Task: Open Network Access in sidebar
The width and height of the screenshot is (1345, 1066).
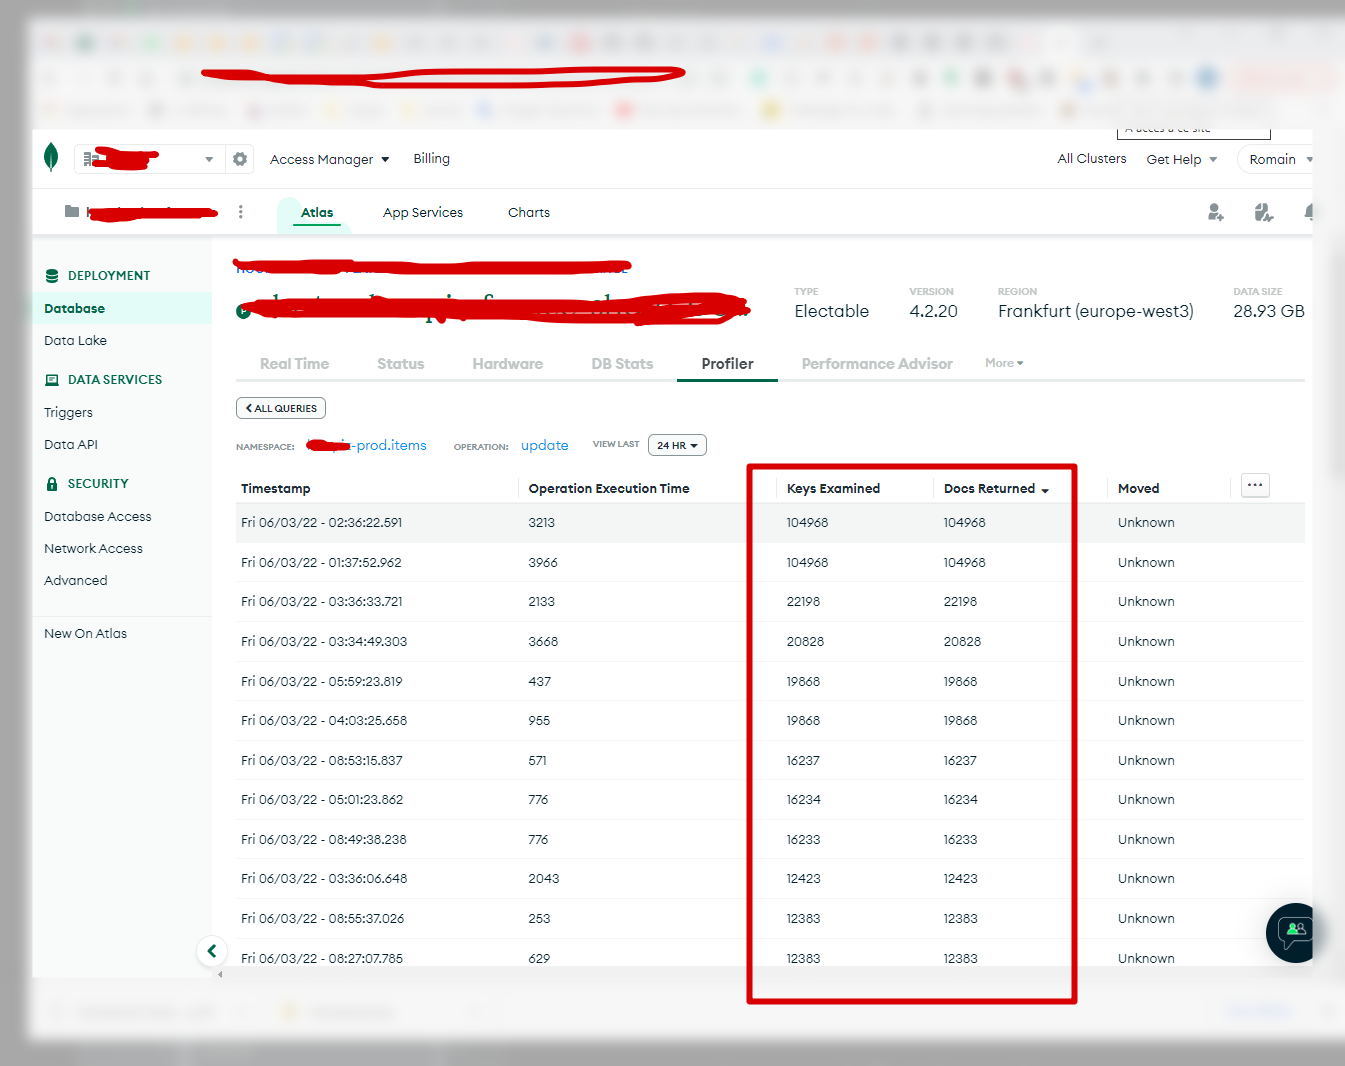Action: 93,548
